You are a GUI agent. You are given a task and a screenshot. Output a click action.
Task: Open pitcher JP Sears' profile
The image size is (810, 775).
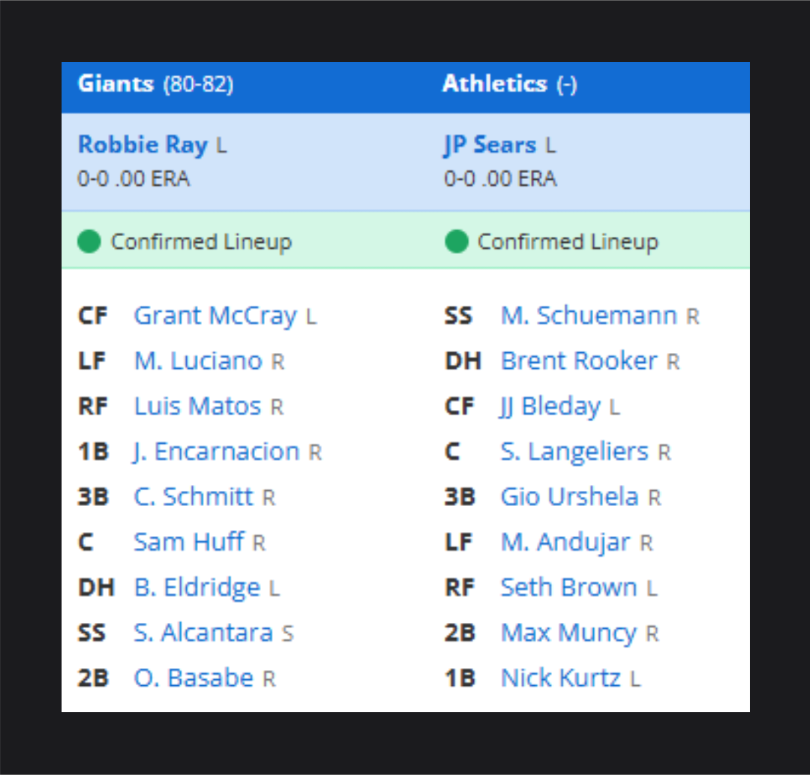click(490, 145)
